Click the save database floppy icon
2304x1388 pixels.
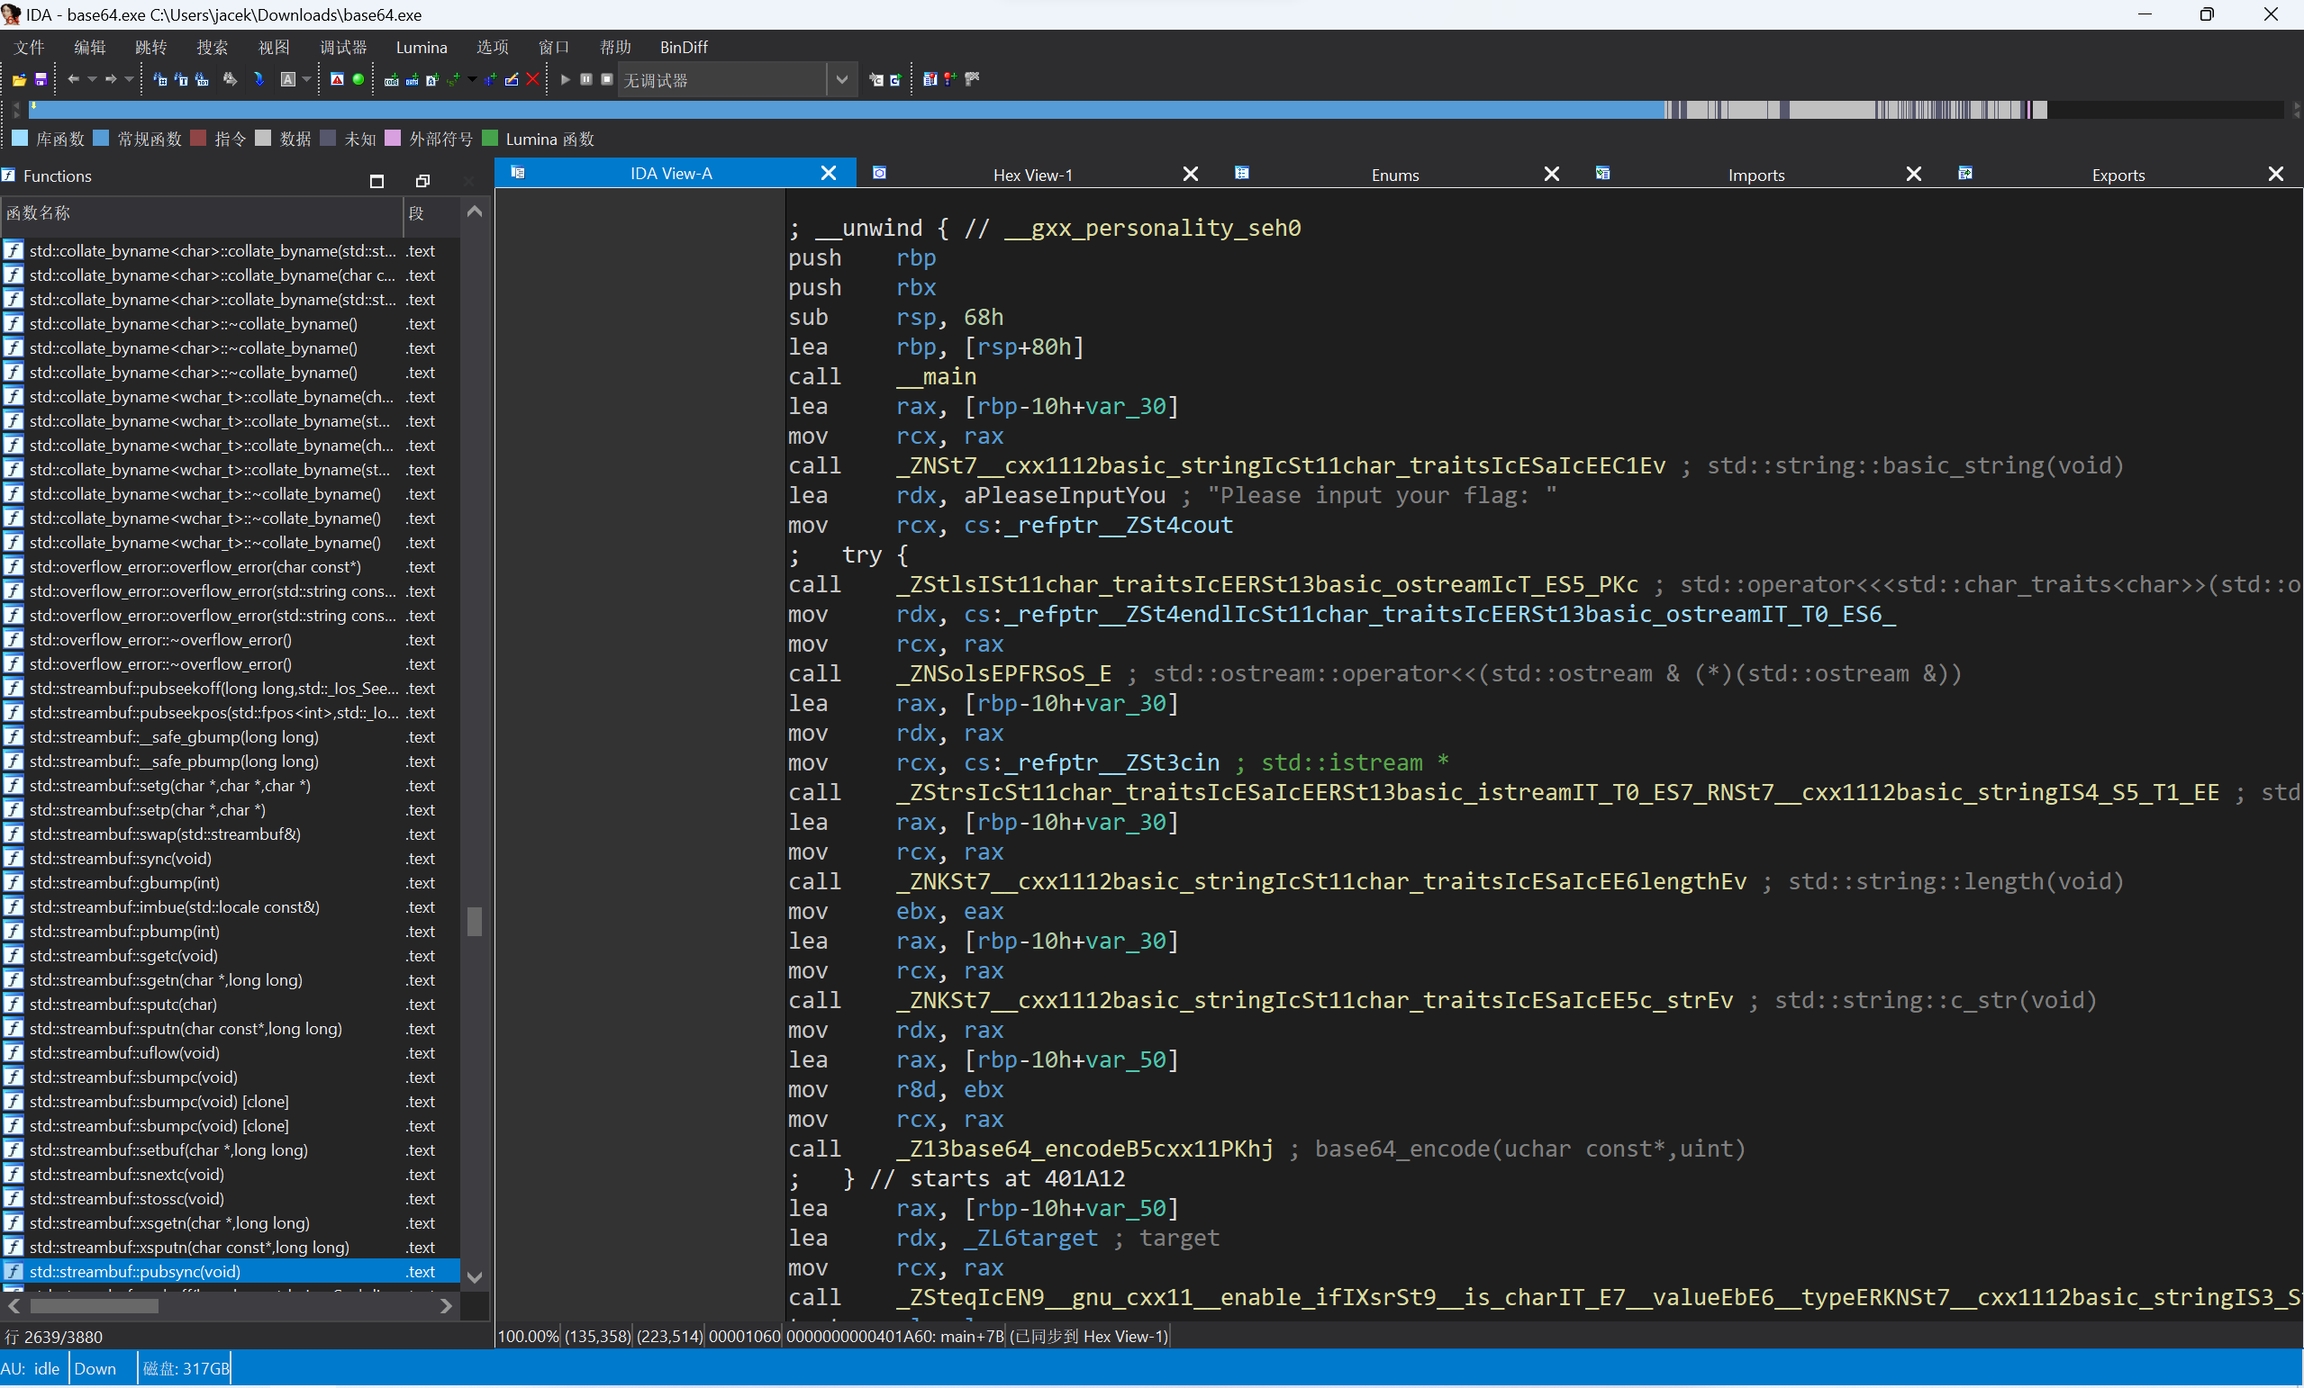41,80
